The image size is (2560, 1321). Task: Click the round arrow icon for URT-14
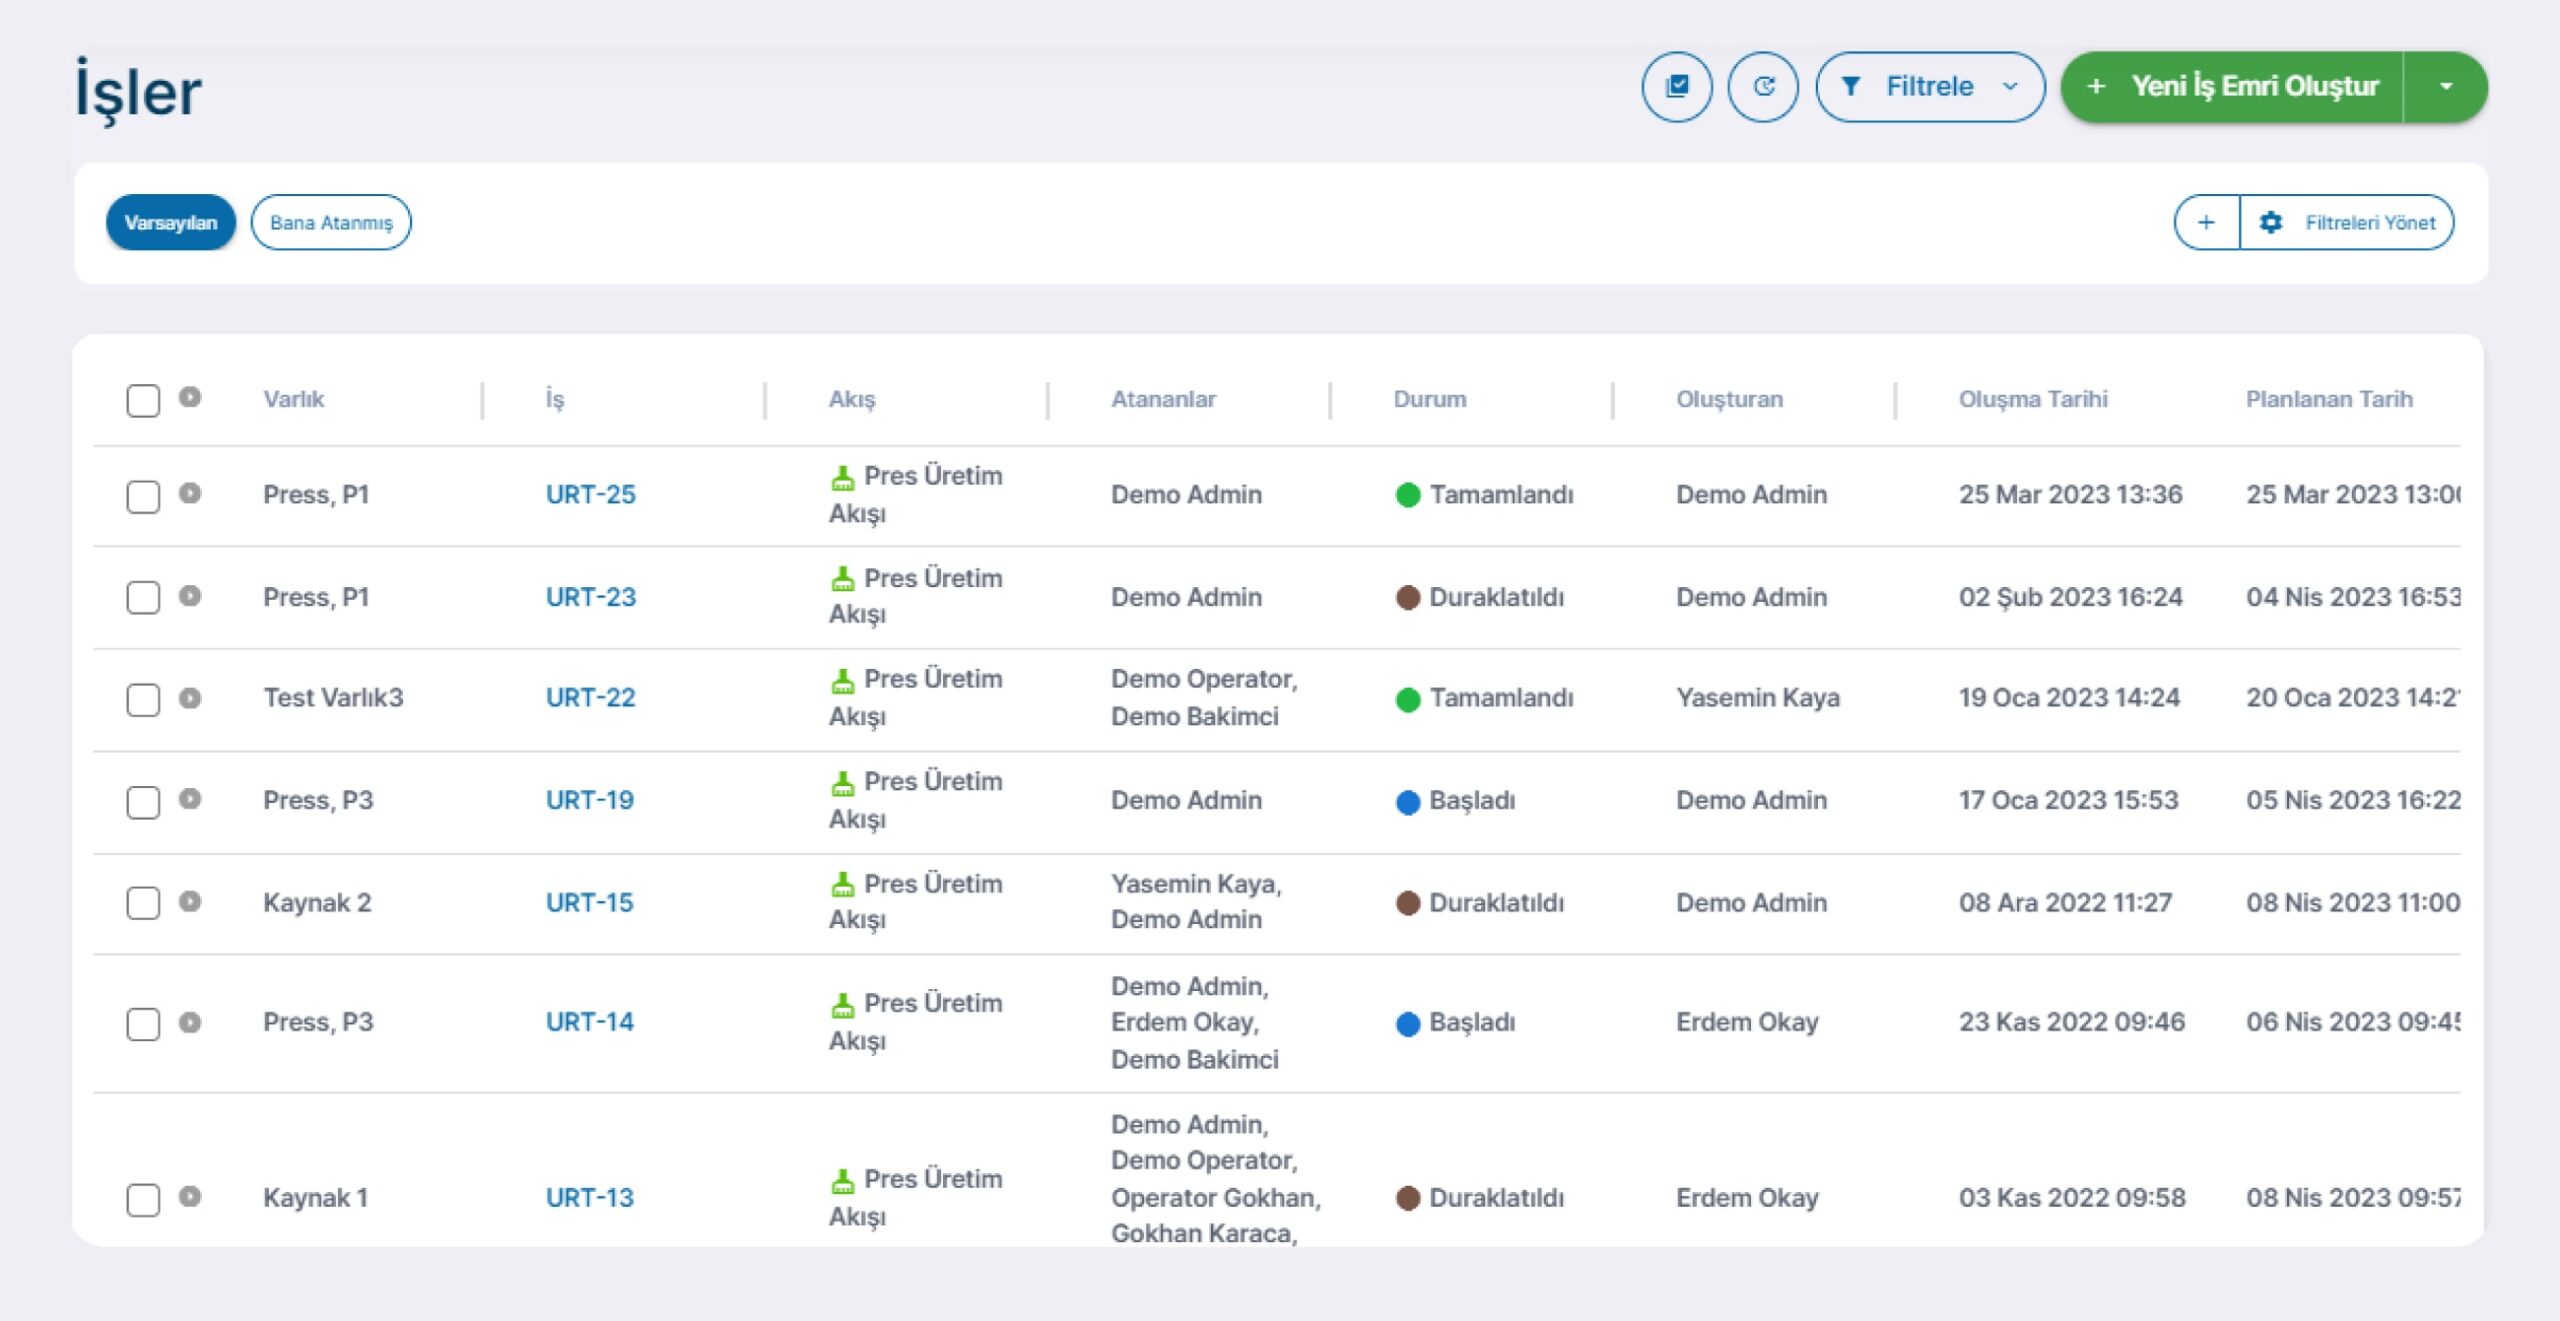click(x=190, y=1022)
